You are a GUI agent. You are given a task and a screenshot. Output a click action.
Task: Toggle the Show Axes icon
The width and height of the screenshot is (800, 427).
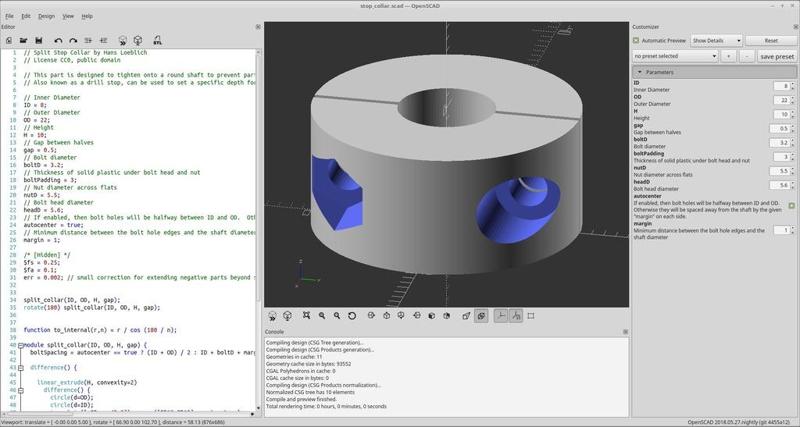(x=499, y=316)
